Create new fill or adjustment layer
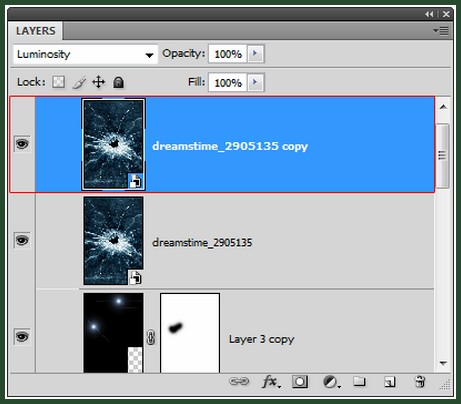 click(x=331, y=382)
